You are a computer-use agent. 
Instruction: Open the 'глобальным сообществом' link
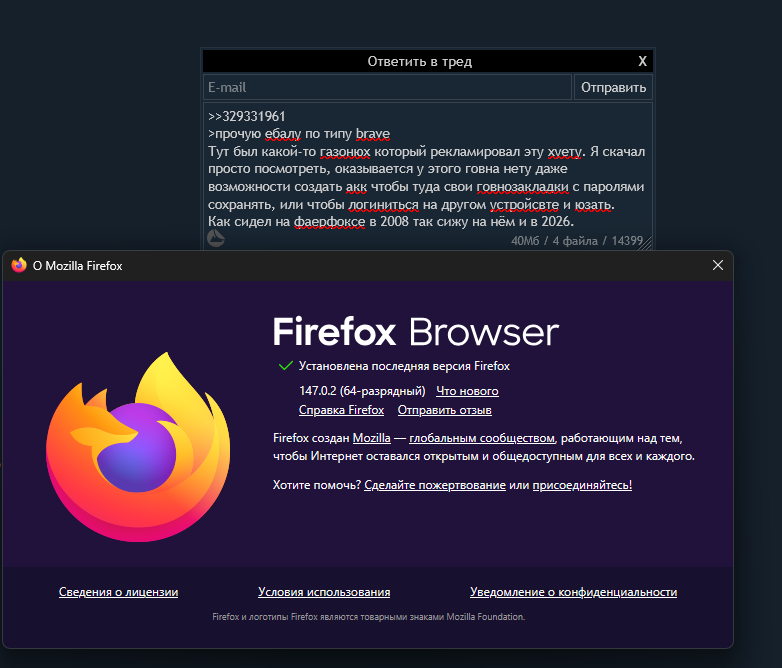click(x=482, y=438)
